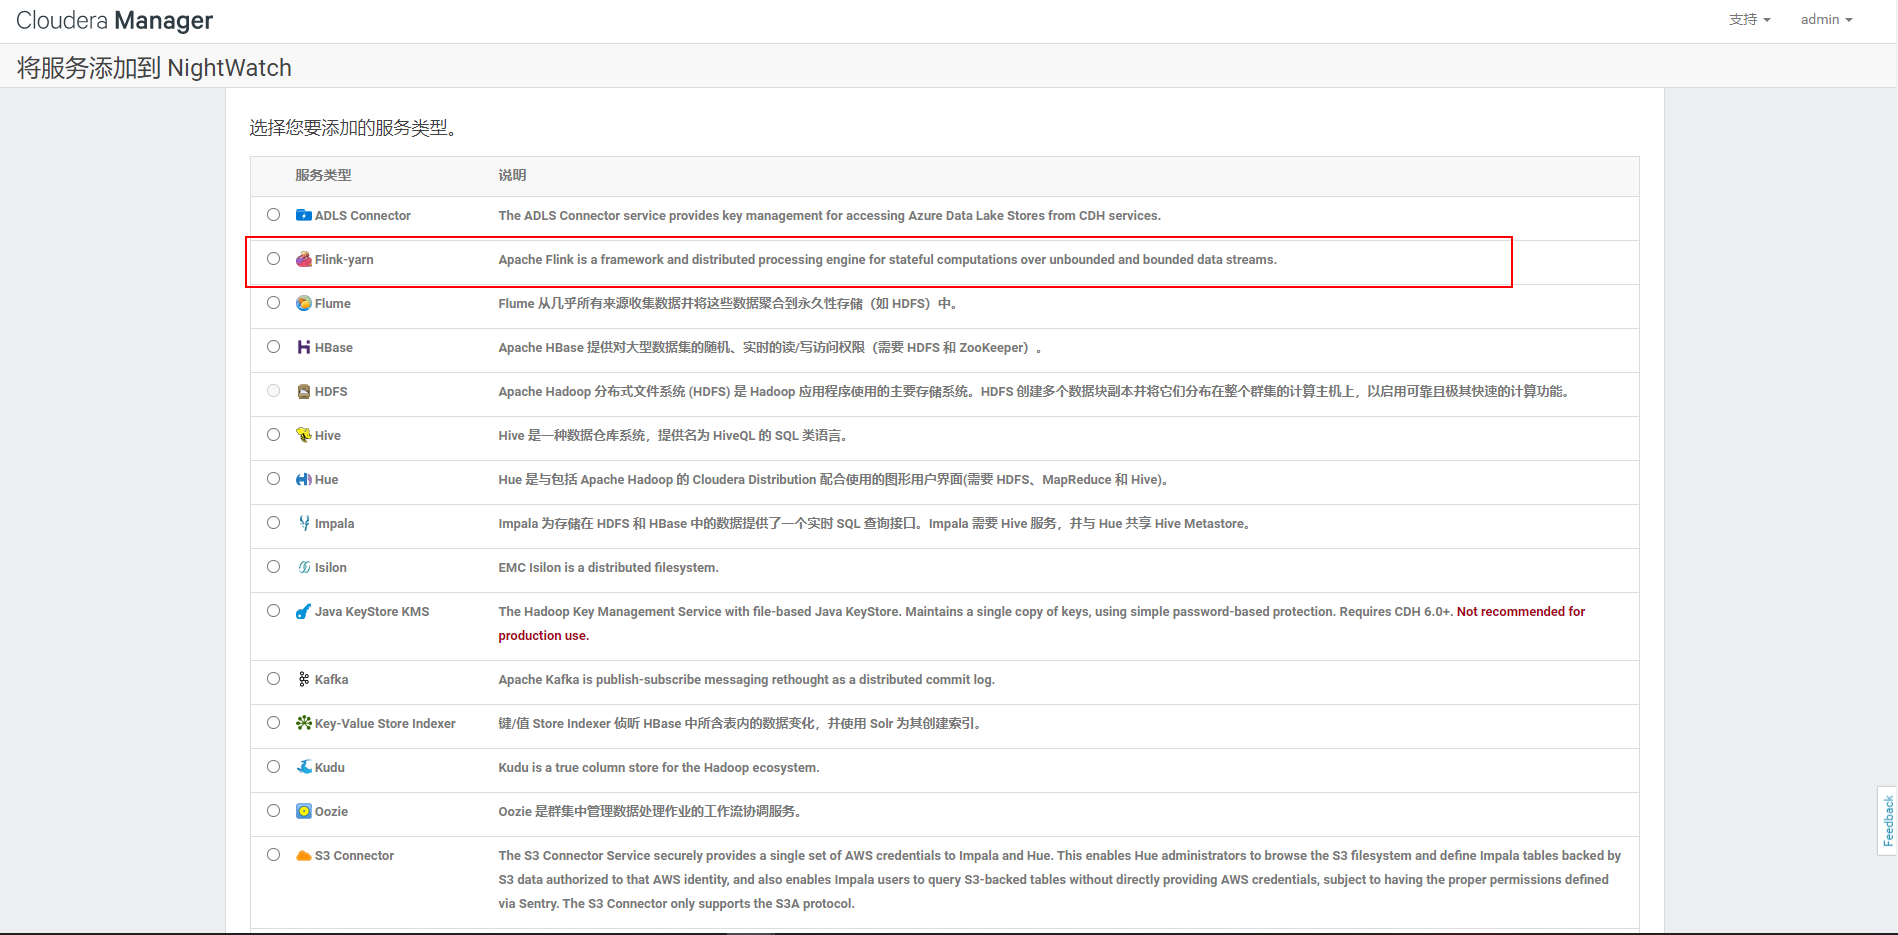Screen dimensions: 1898x935
Task: Select the Hue radio button
Action: point(273,479)
